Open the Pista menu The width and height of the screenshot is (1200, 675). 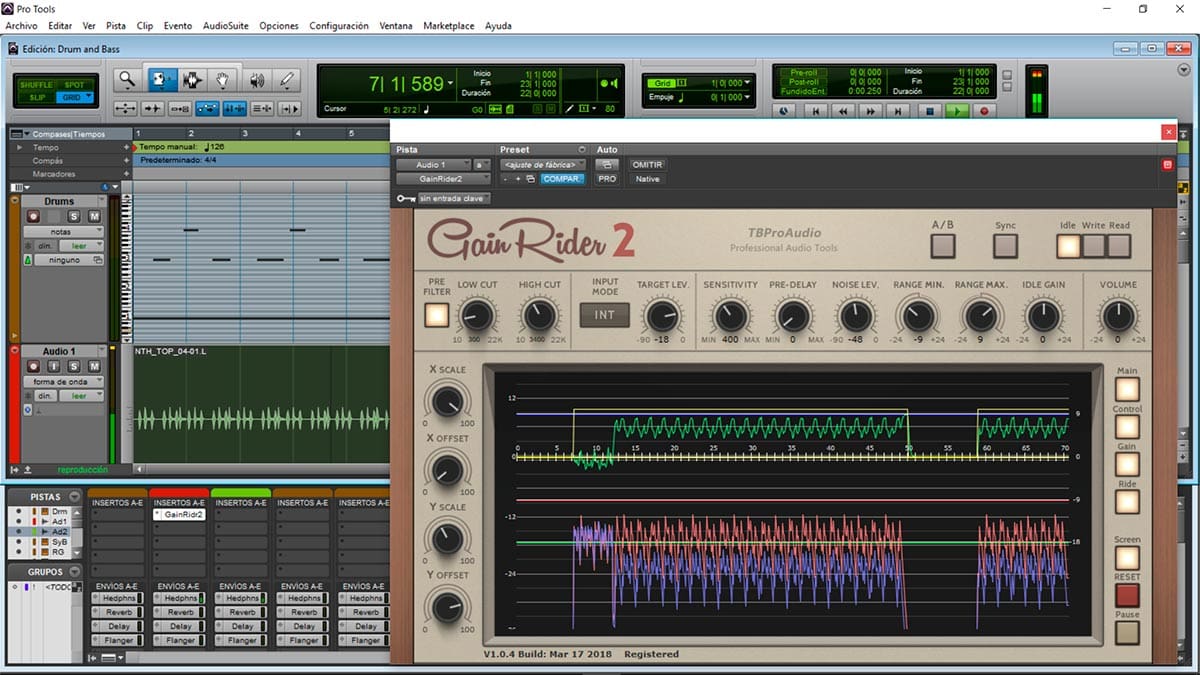[116, 26]
